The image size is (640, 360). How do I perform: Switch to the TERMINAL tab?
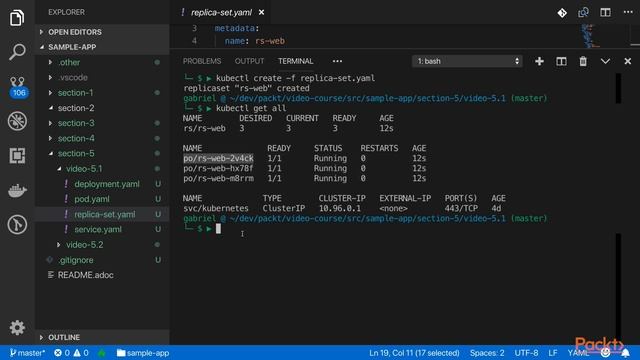(x=296, y=61)
